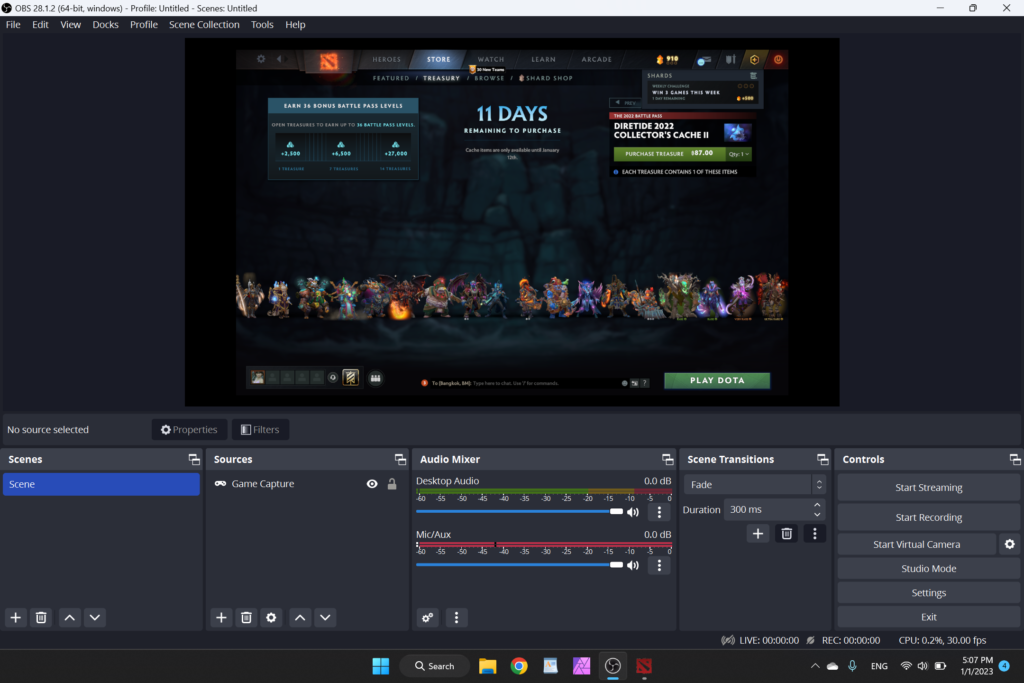The width and height of the screenshot is (1024, 683).
Task: Move scene up with arrow icon
Action: (x=70, y=617)
